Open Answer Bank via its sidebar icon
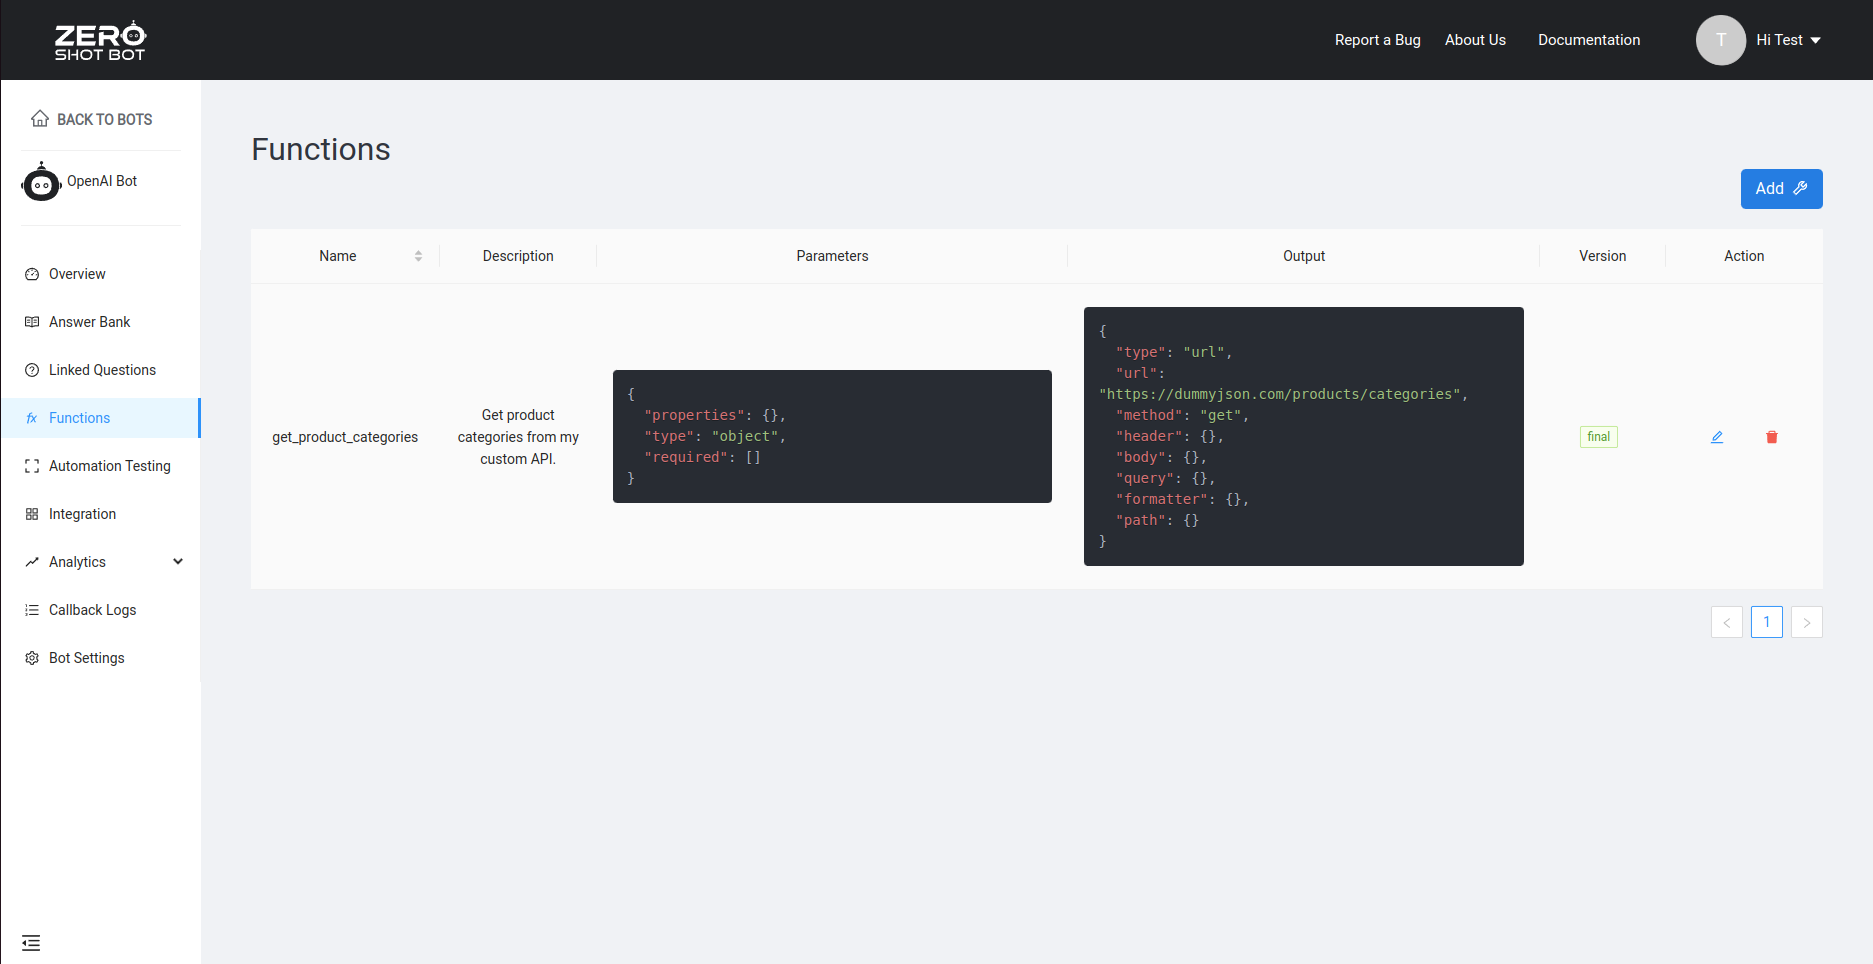This screenshot has width=1873, height=964. click(x=33, y=321)
